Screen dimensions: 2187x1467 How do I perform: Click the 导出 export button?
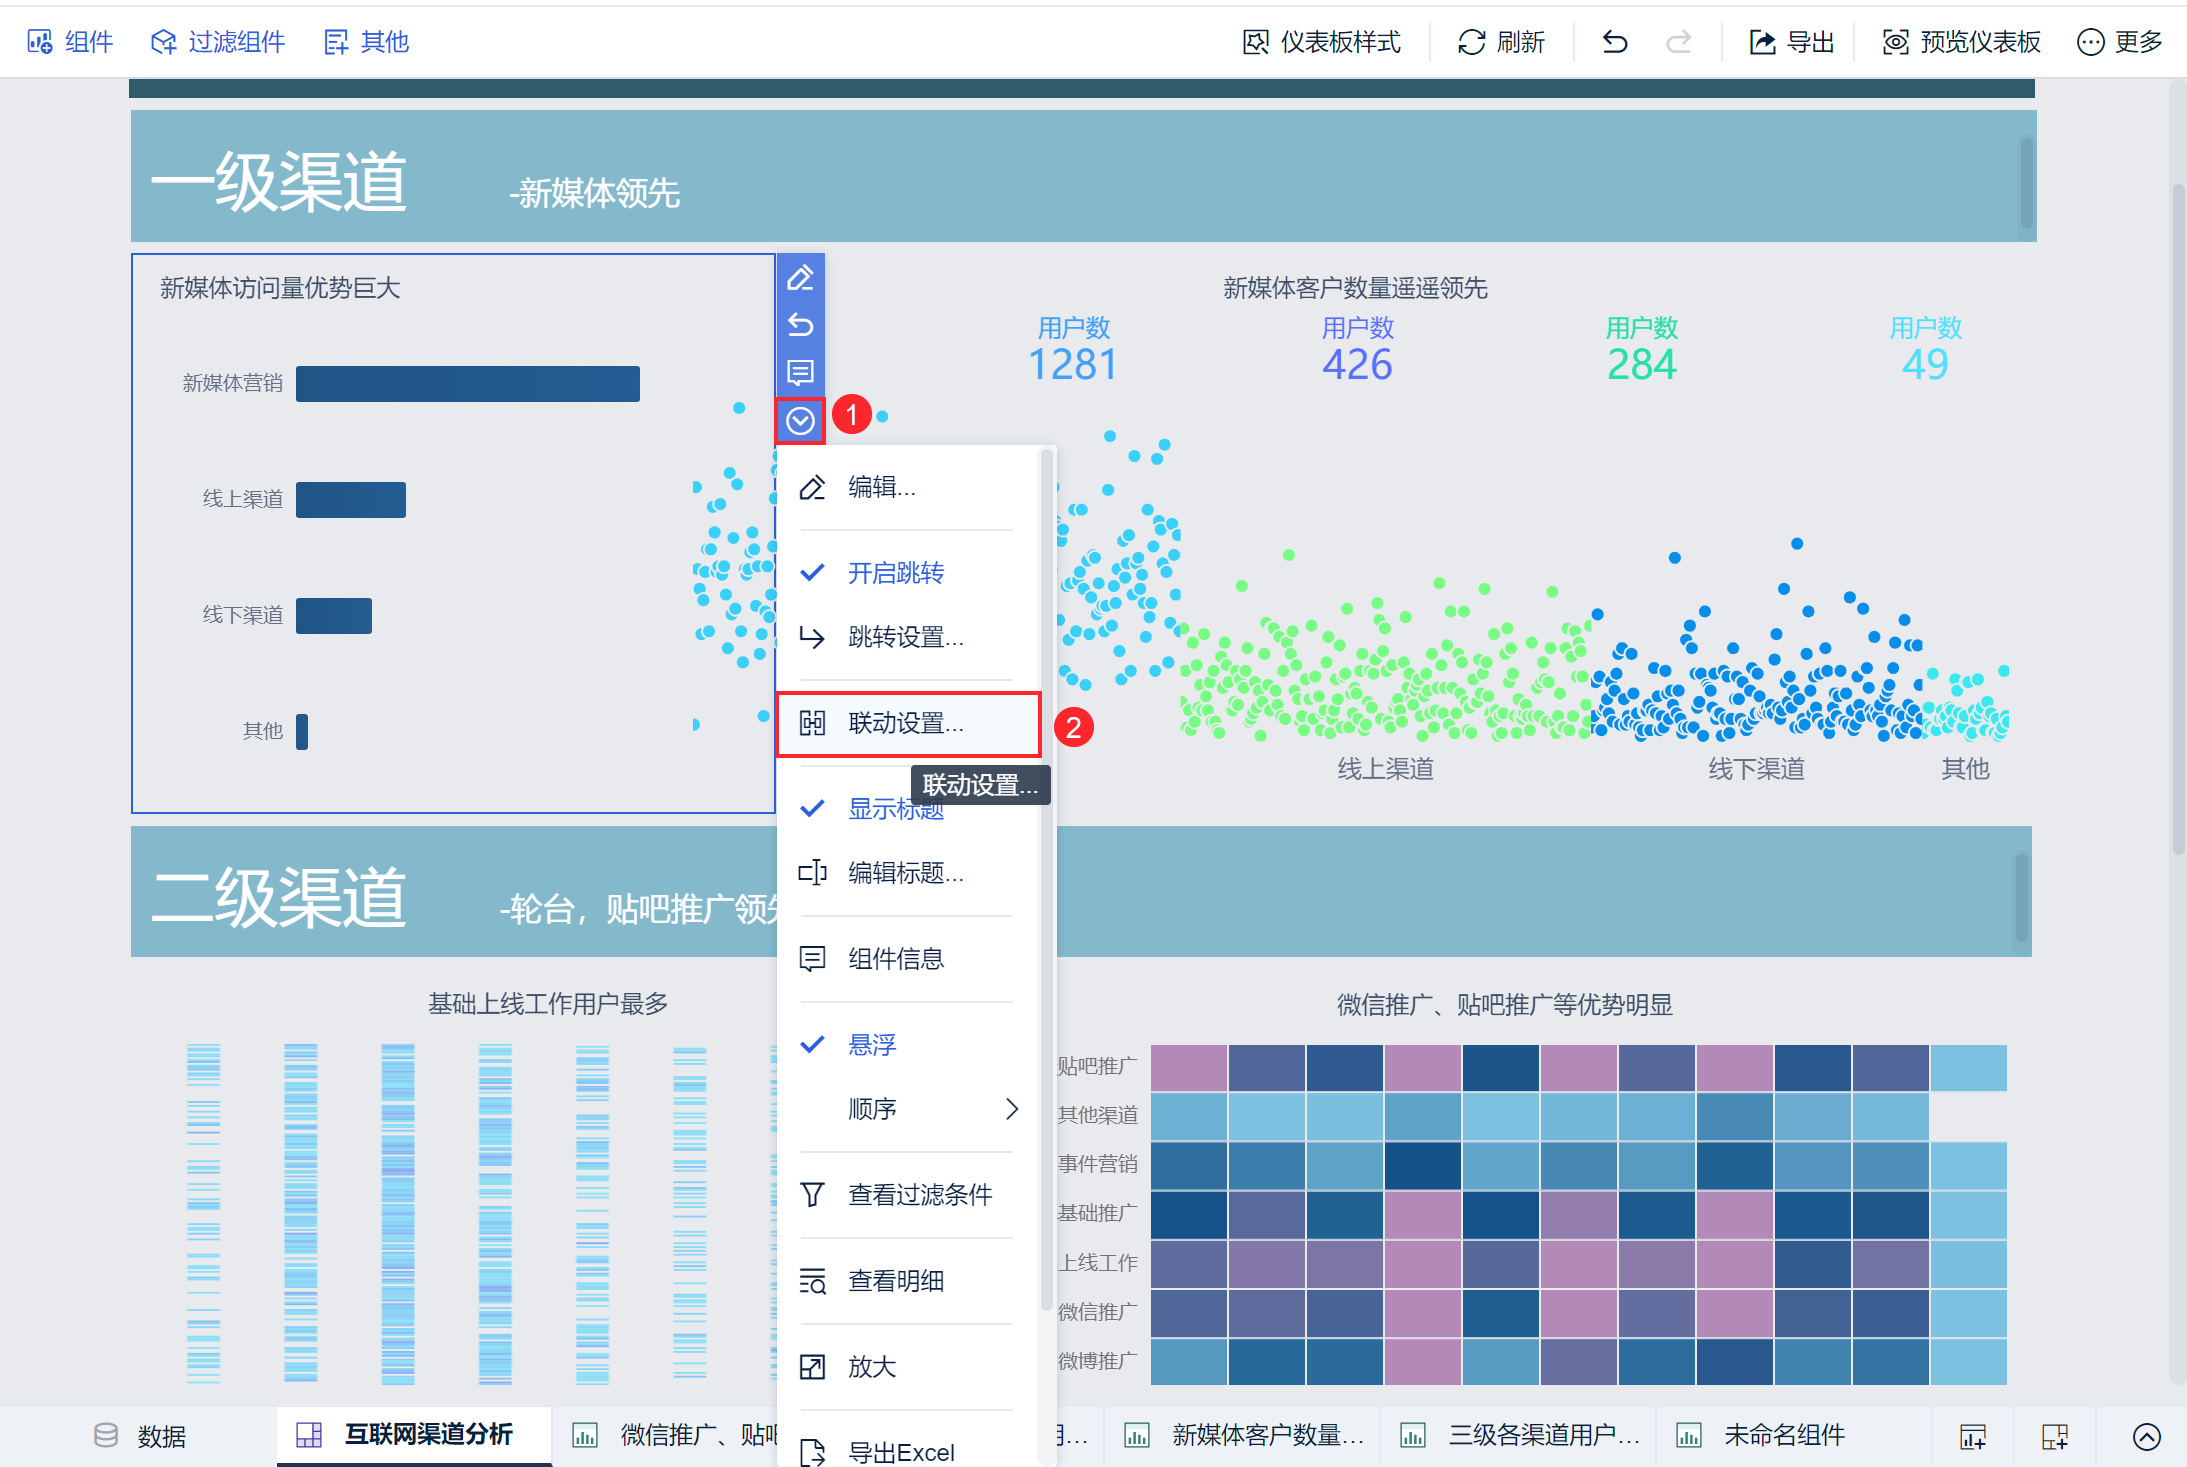1791,42
